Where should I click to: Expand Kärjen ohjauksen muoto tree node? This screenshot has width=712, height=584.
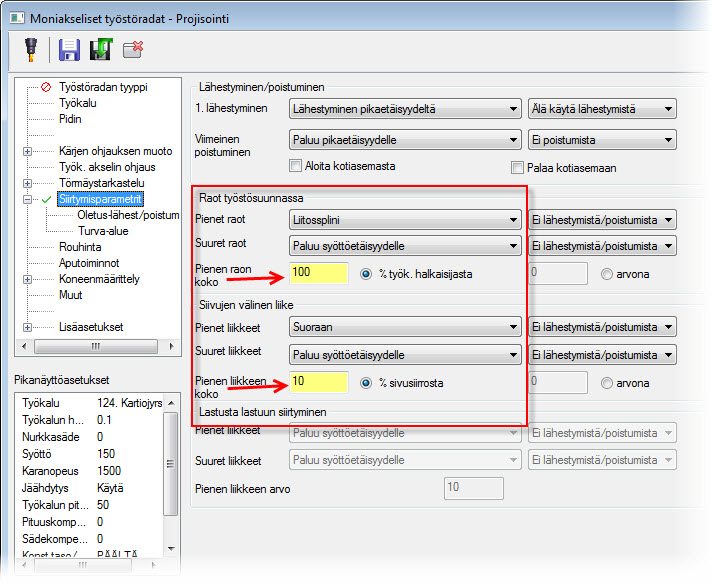coord(28,151)
